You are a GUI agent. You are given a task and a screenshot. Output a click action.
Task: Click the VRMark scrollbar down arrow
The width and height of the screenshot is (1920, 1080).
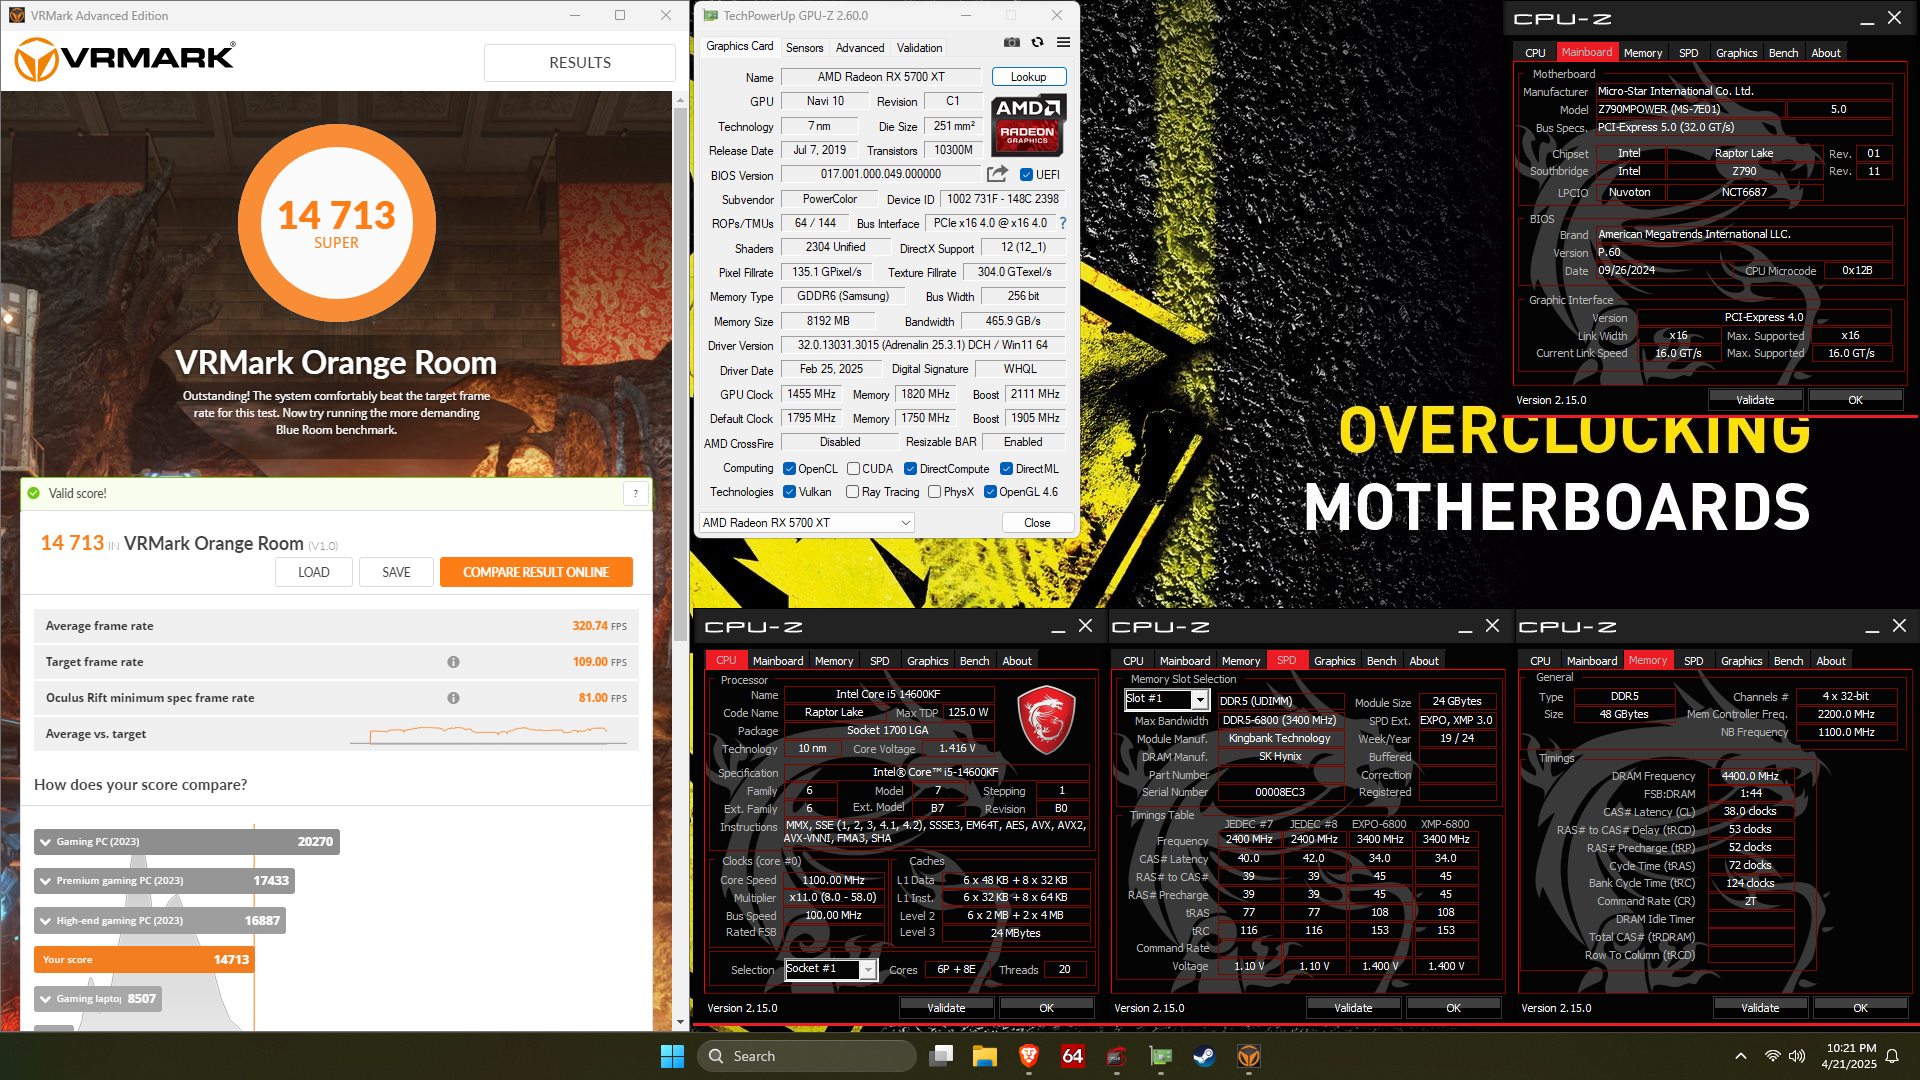(681, 1022)
